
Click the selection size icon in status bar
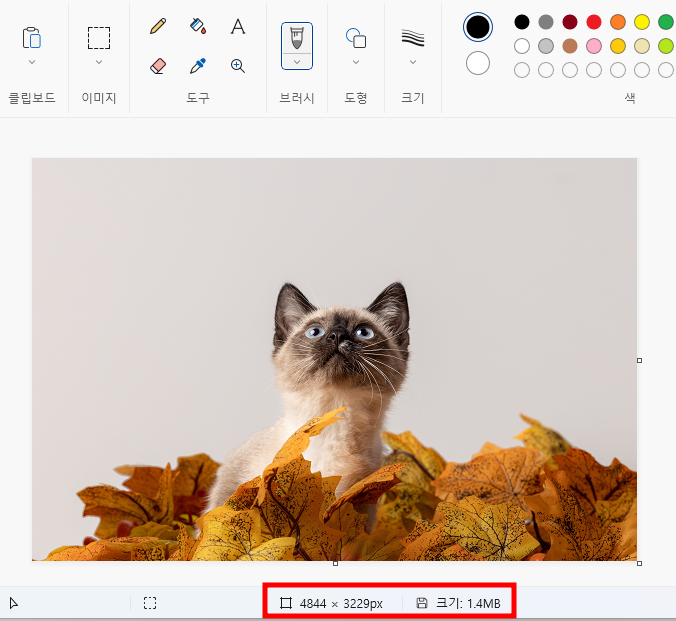click(x=150, y=603)
